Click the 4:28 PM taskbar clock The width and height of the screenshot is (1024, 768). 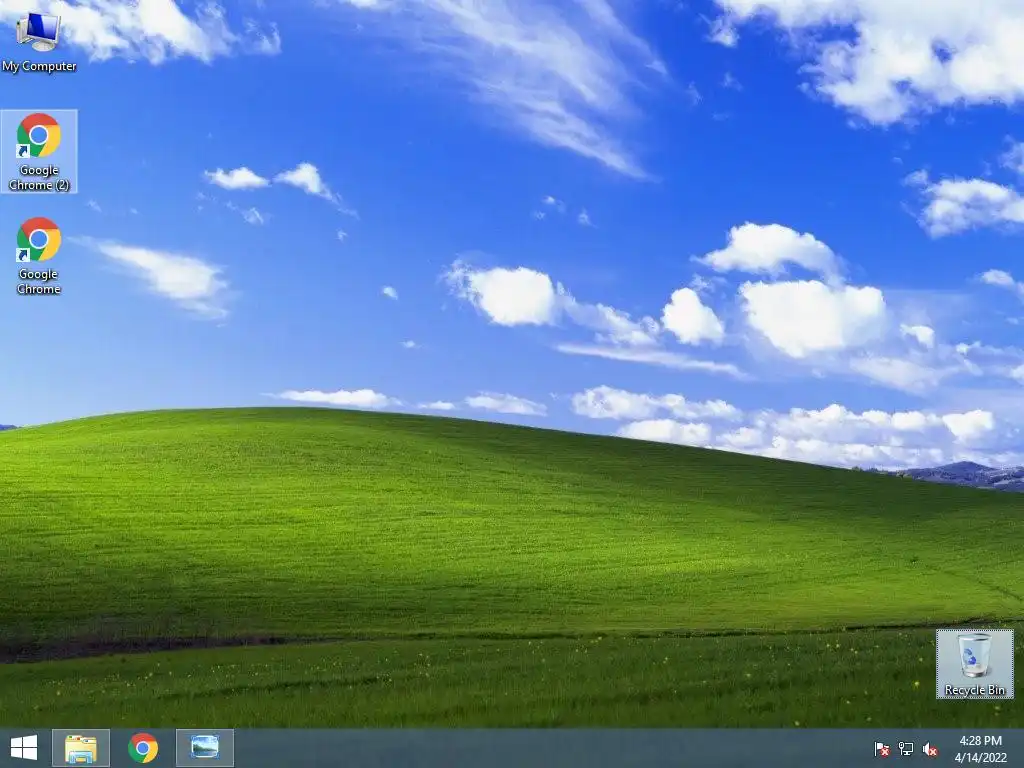pos(980,749)
